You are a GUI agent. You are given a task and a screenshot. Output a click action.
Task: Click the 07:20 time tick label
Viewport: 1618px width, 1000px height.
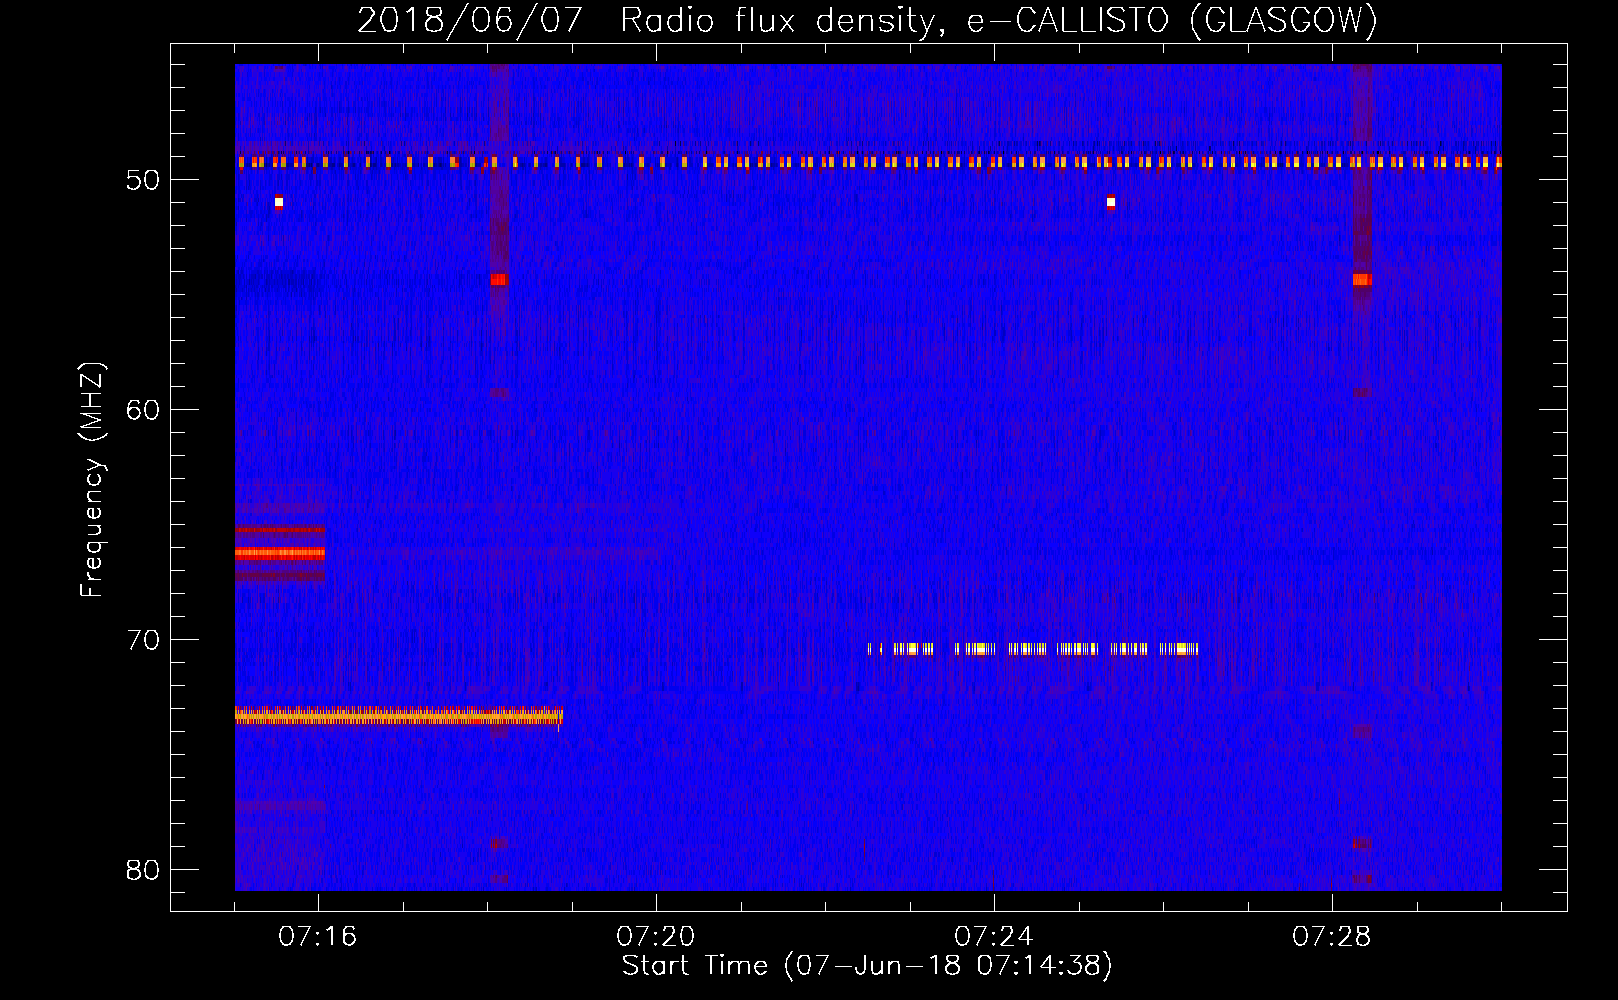[x=656, y=937]
